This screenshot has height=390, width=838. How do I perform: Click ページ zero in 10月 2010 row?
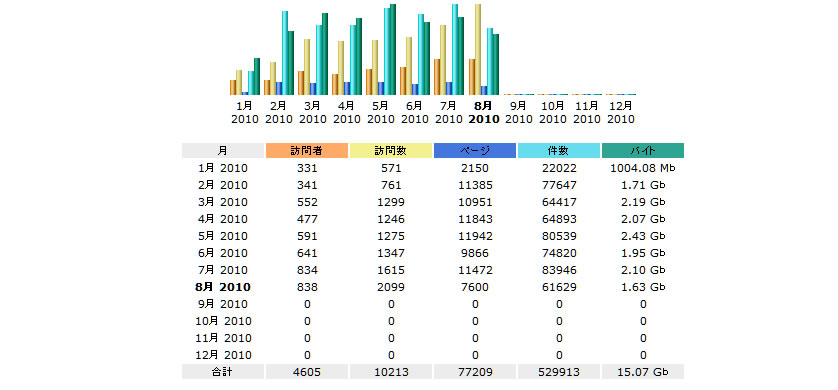coord(475,322)
